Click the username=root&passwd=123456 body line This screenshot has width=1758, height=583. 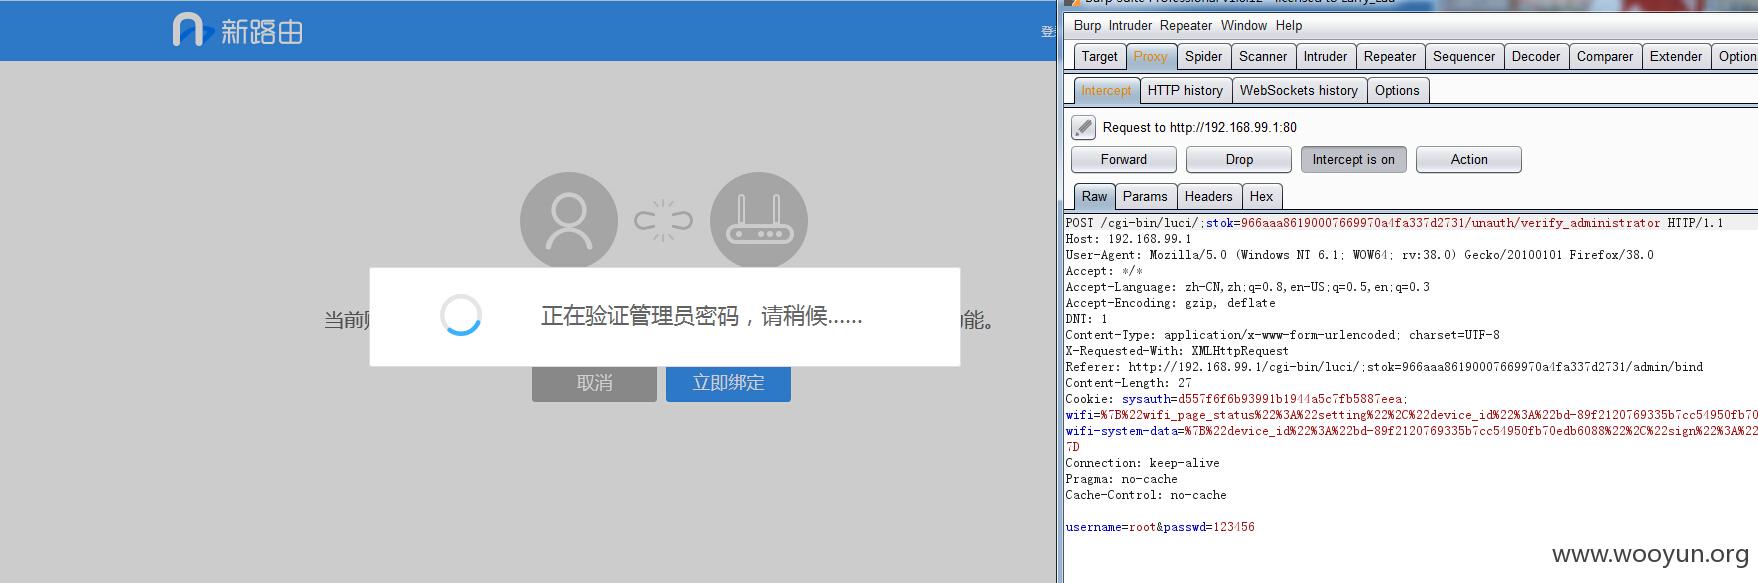(x=1159, y=527)
